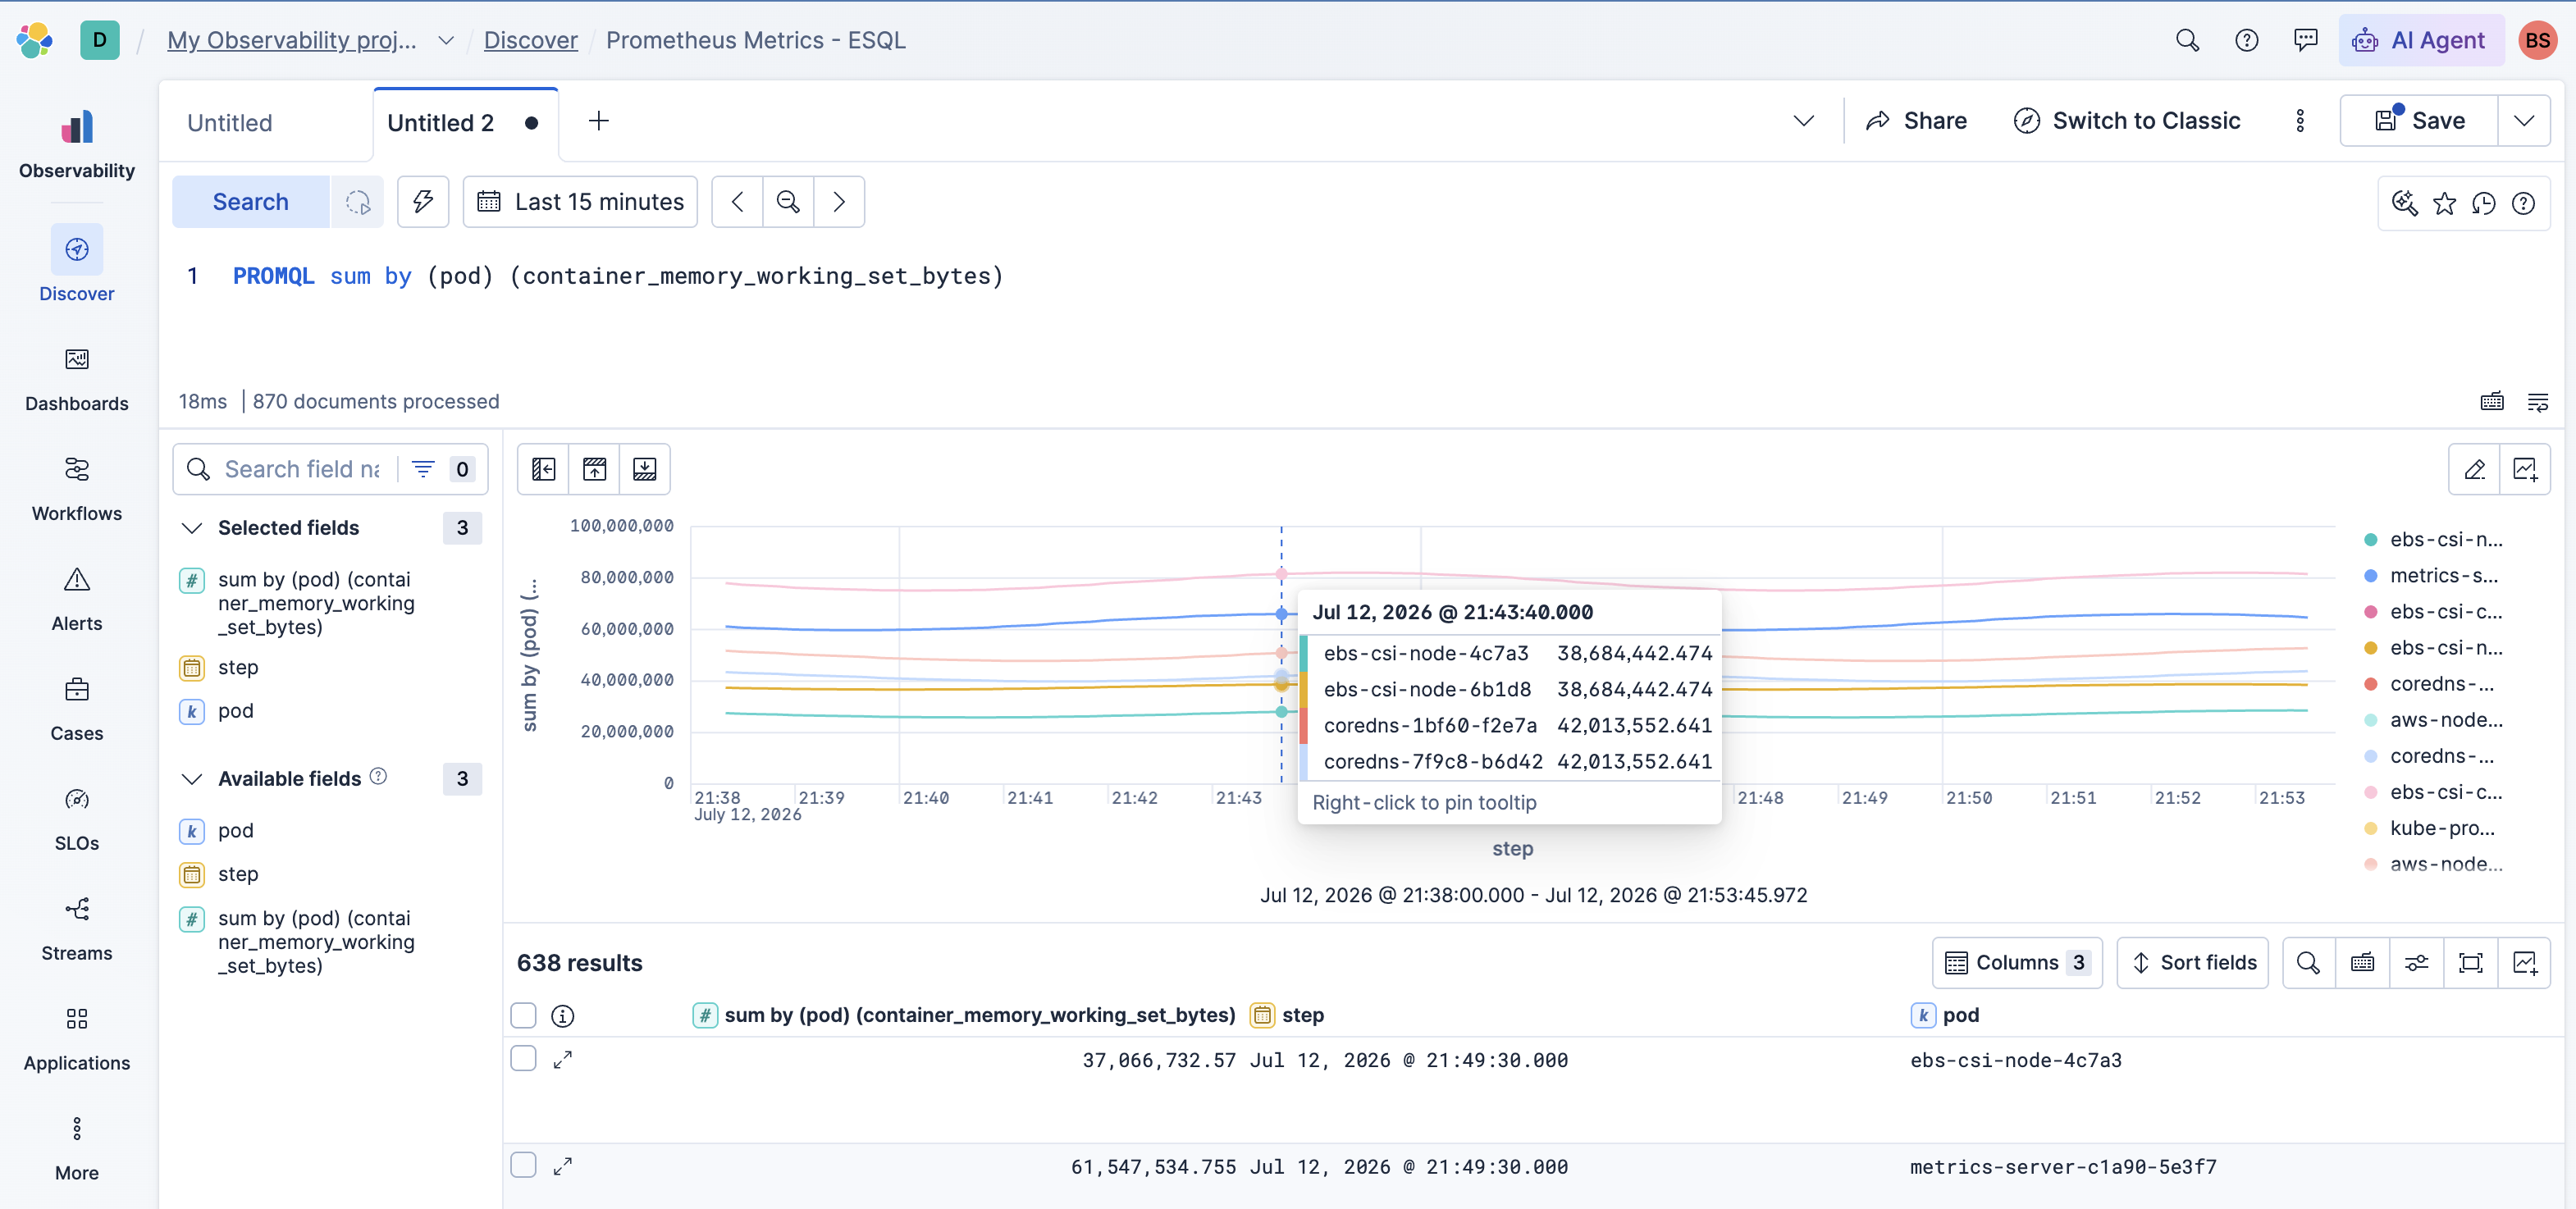The width and height of the screenshot is (2576, 1209).
Task: Click the Share button
Action: point(1916,121)
